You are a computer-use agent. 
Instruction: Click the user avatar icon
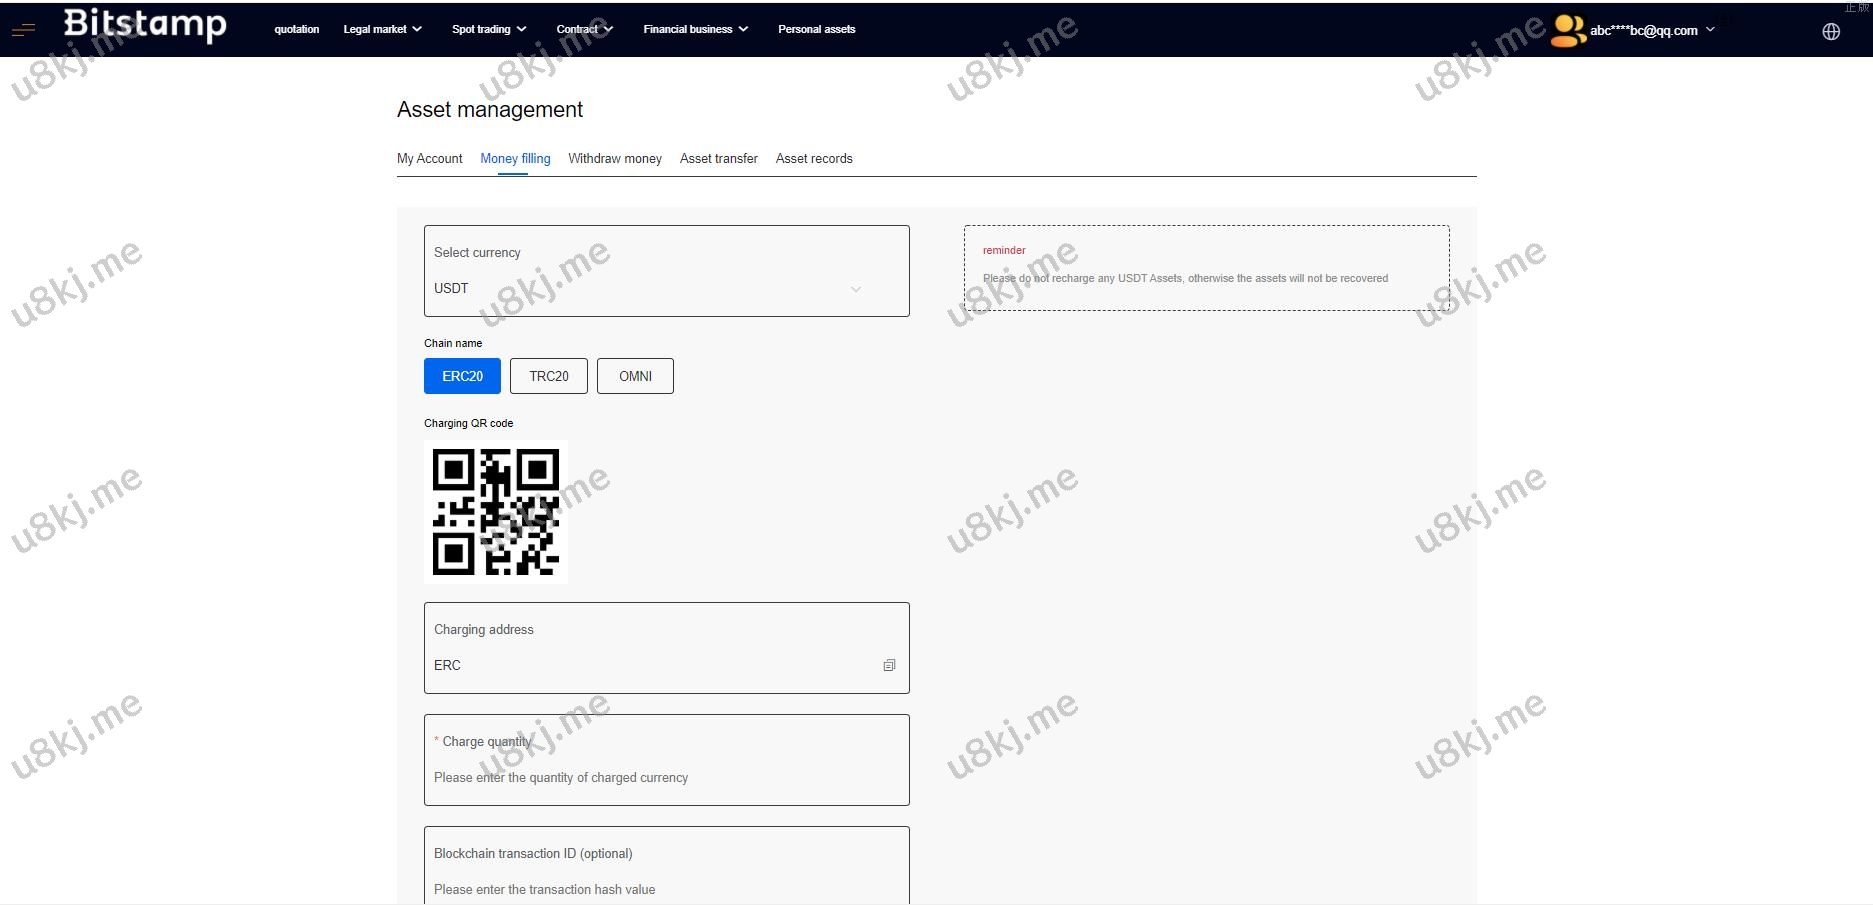click(1567, 31)
